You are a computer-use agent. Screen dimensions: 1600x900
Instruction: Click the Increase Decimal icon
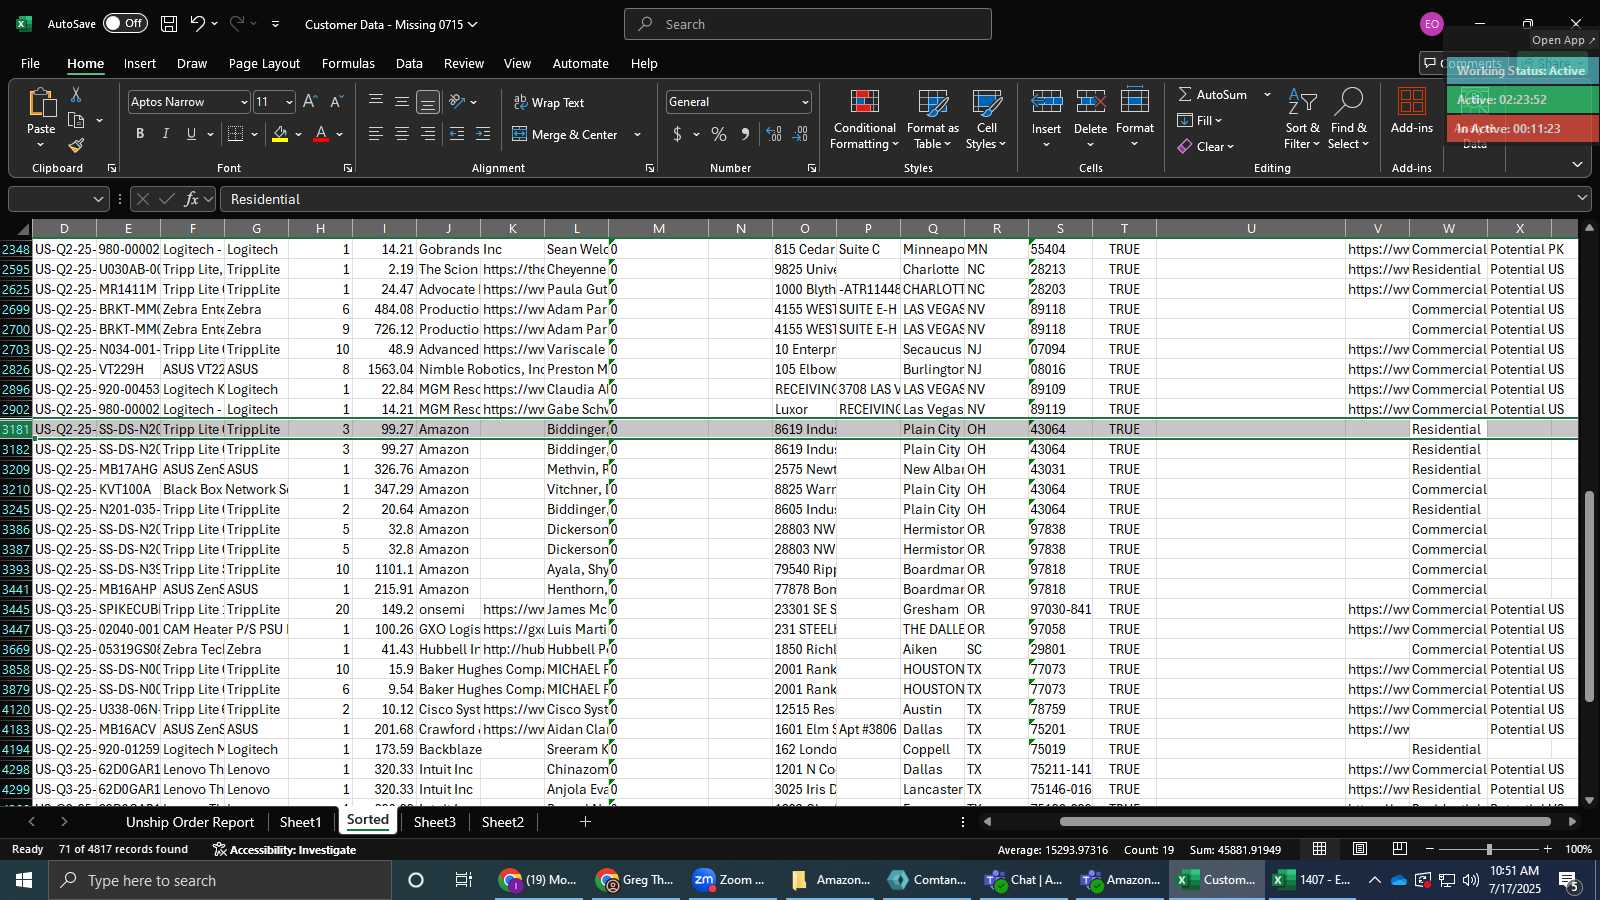[x=774, y=134]
